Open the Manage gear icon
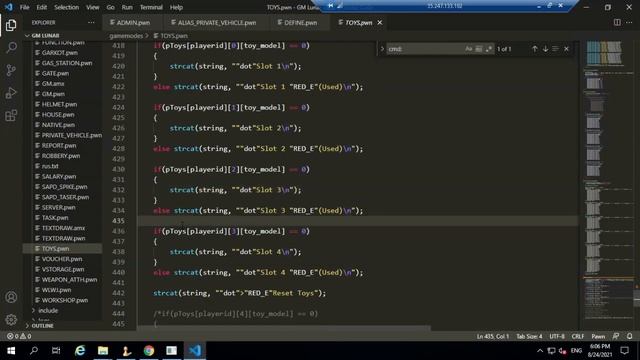This screenshot has height=360, width=640. click(11, 319)
